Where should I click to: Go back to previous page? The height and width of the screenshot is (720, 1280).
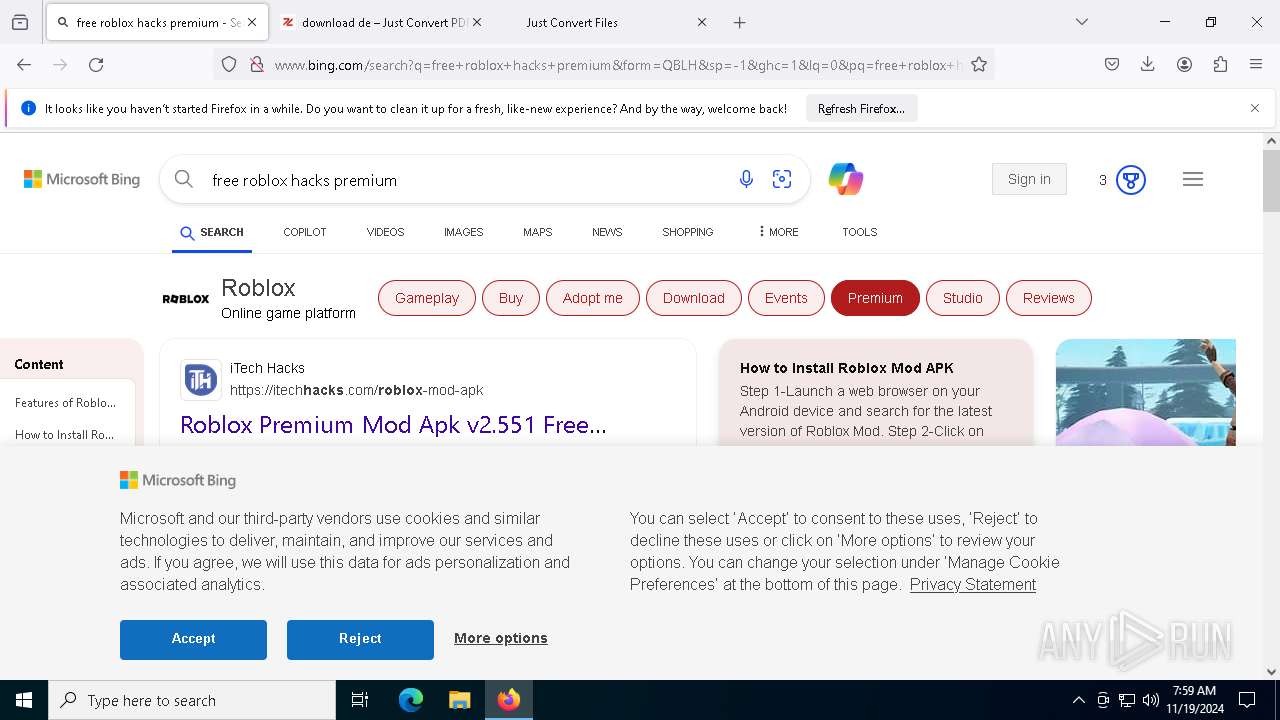[24, 65]
